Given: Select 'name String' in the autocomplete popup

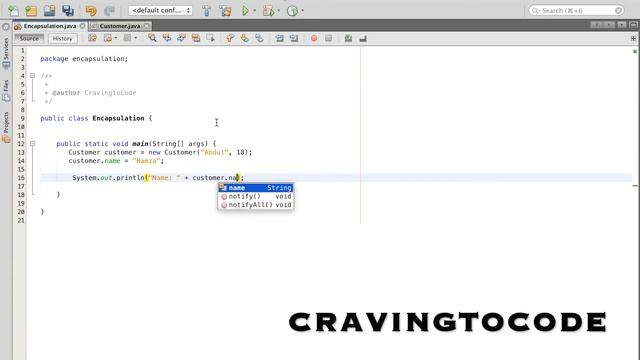Looking at the screenshot, I should tap(256, 188).
